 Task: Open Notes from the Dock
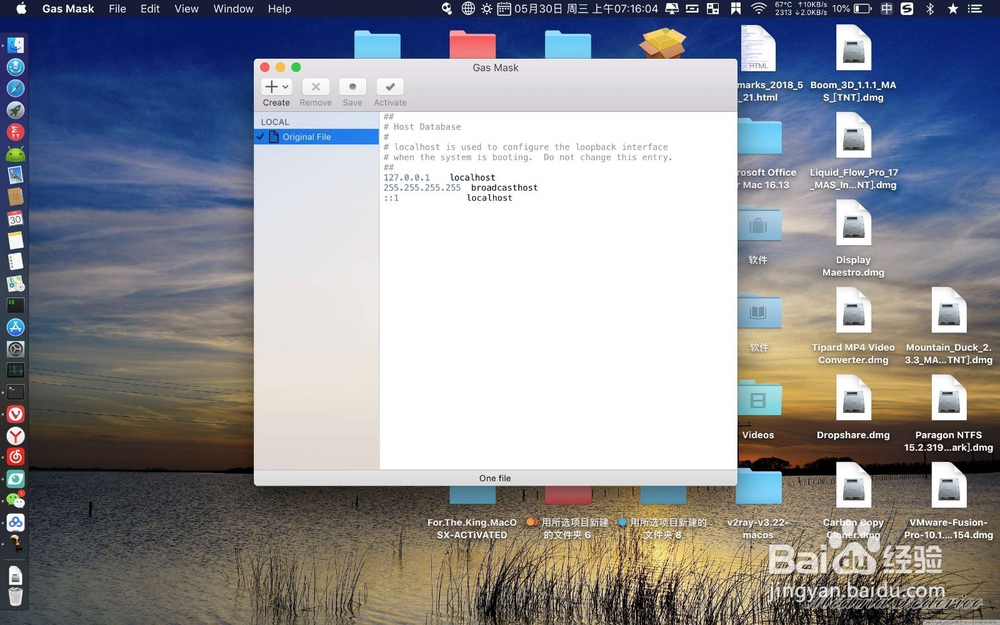coord(15,240)
